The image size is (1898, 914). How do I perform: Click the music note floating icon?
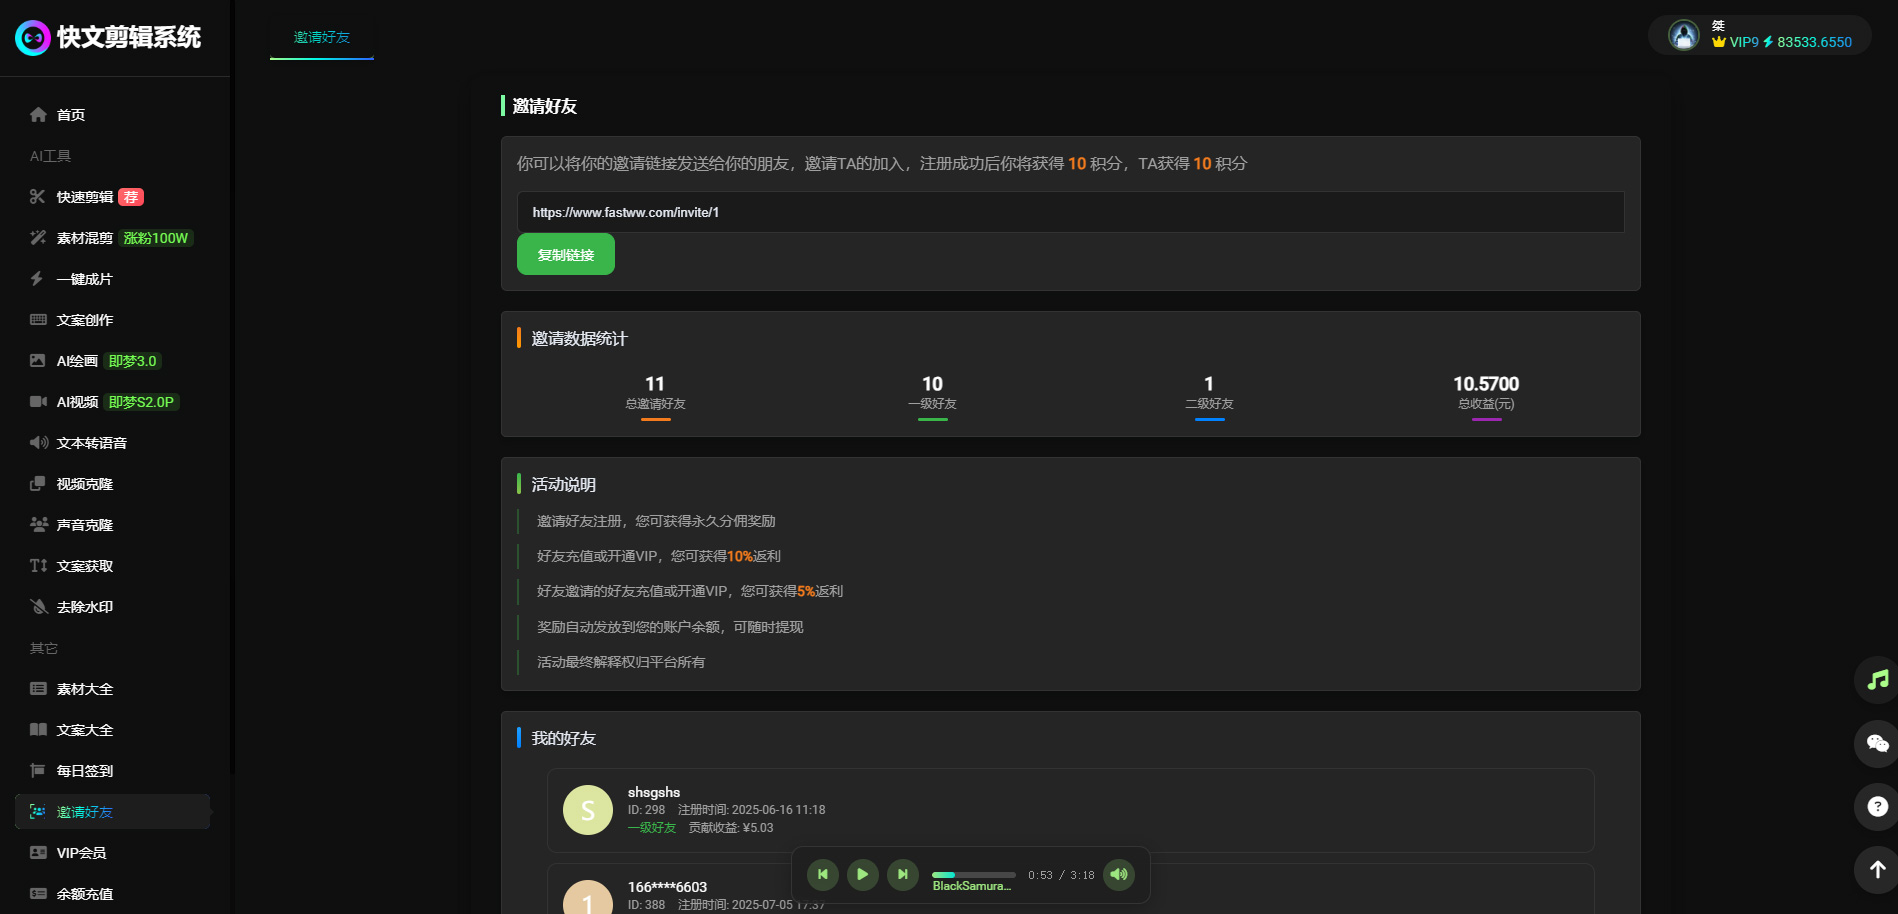[1877, 680]
